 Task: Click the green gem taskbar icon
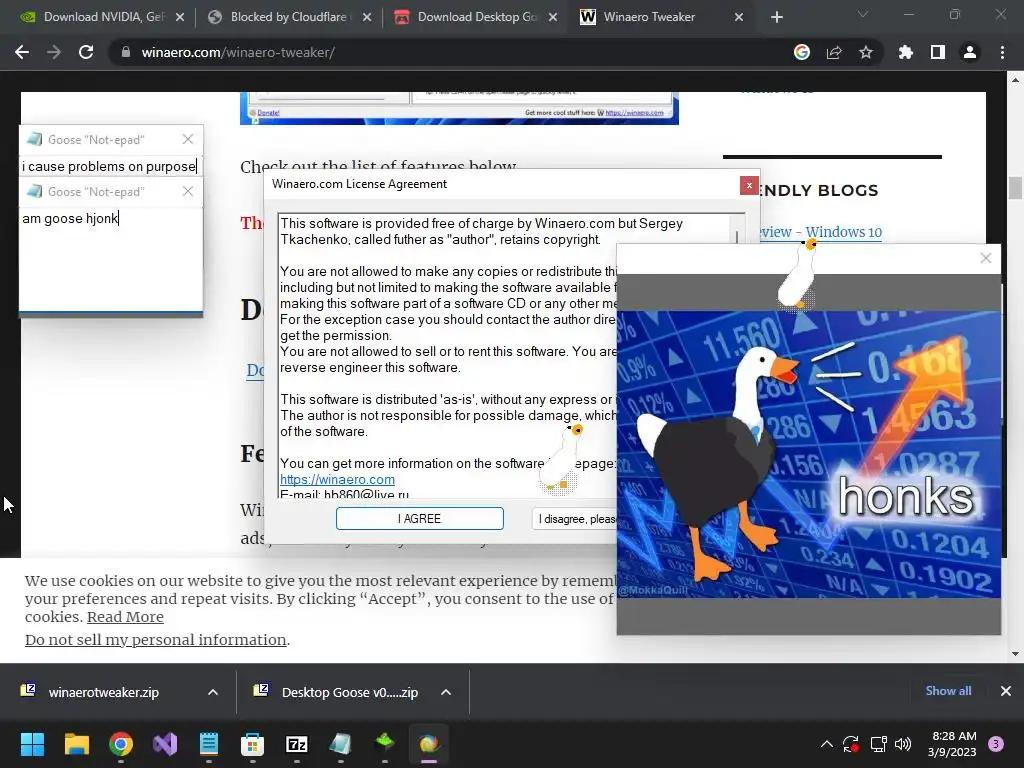385,743
